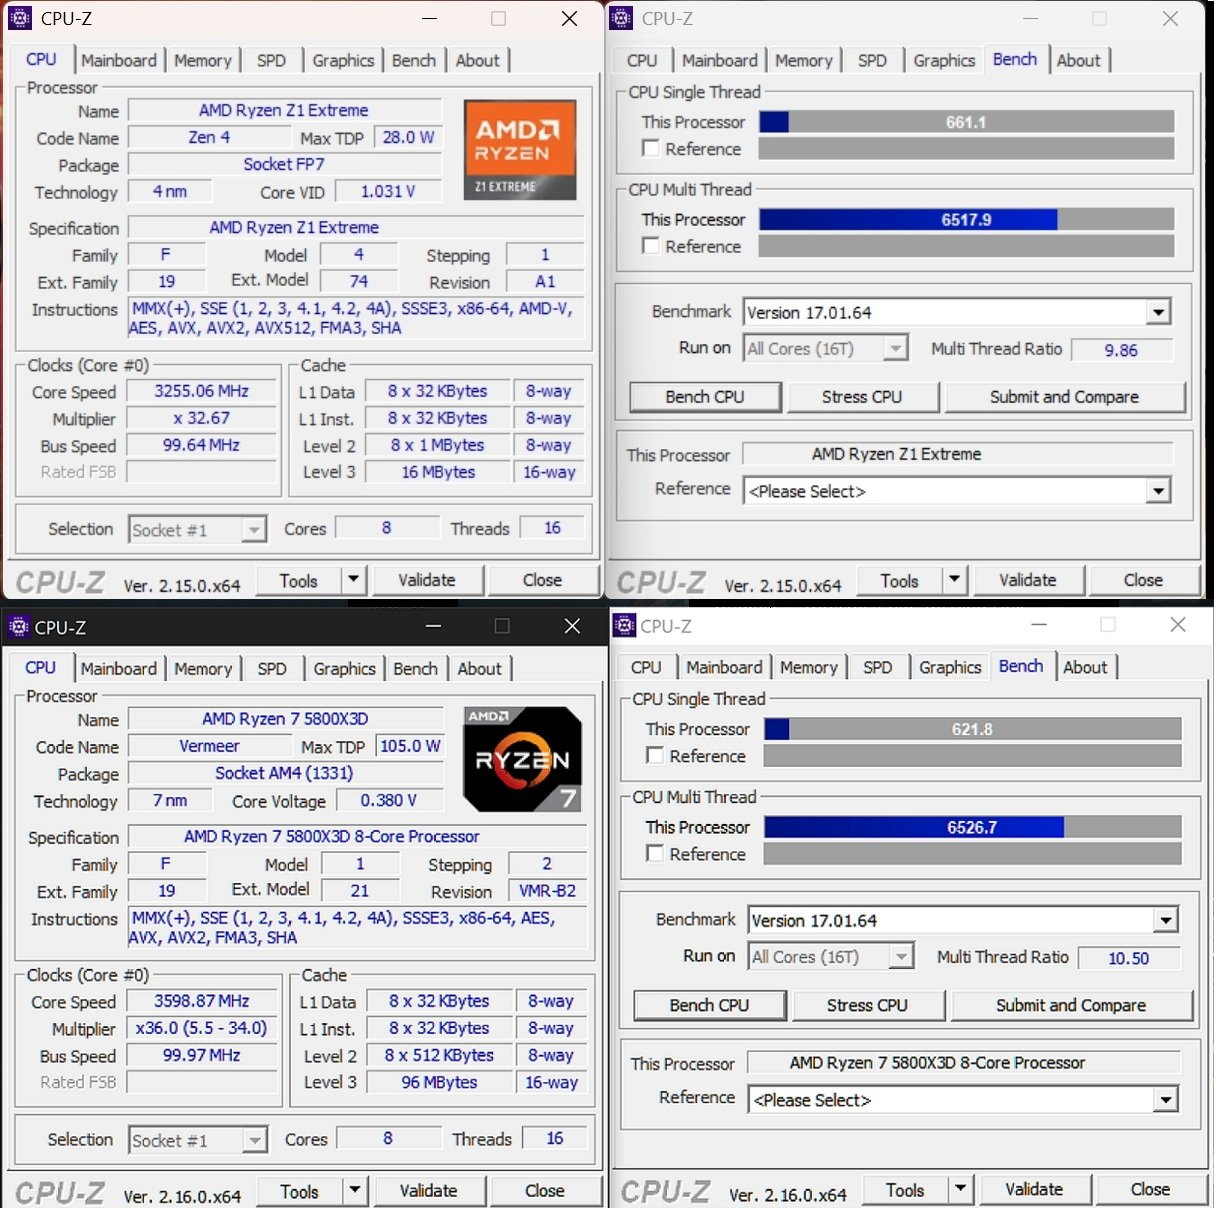Expand Tools arrow menu in Z1 Extreme Bench window
This screenshot has height=1208, width=1214.
click(954, 580)
